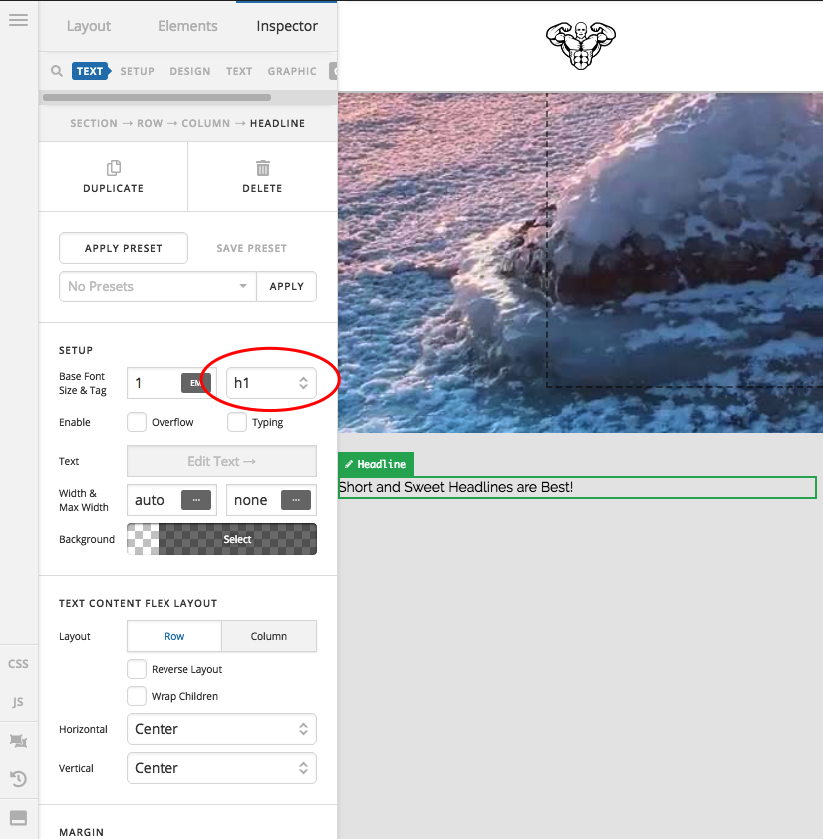Screen dimensions: 823x839
Task: Jump to the DESIGN control group
Action: (x=190, y=71)
